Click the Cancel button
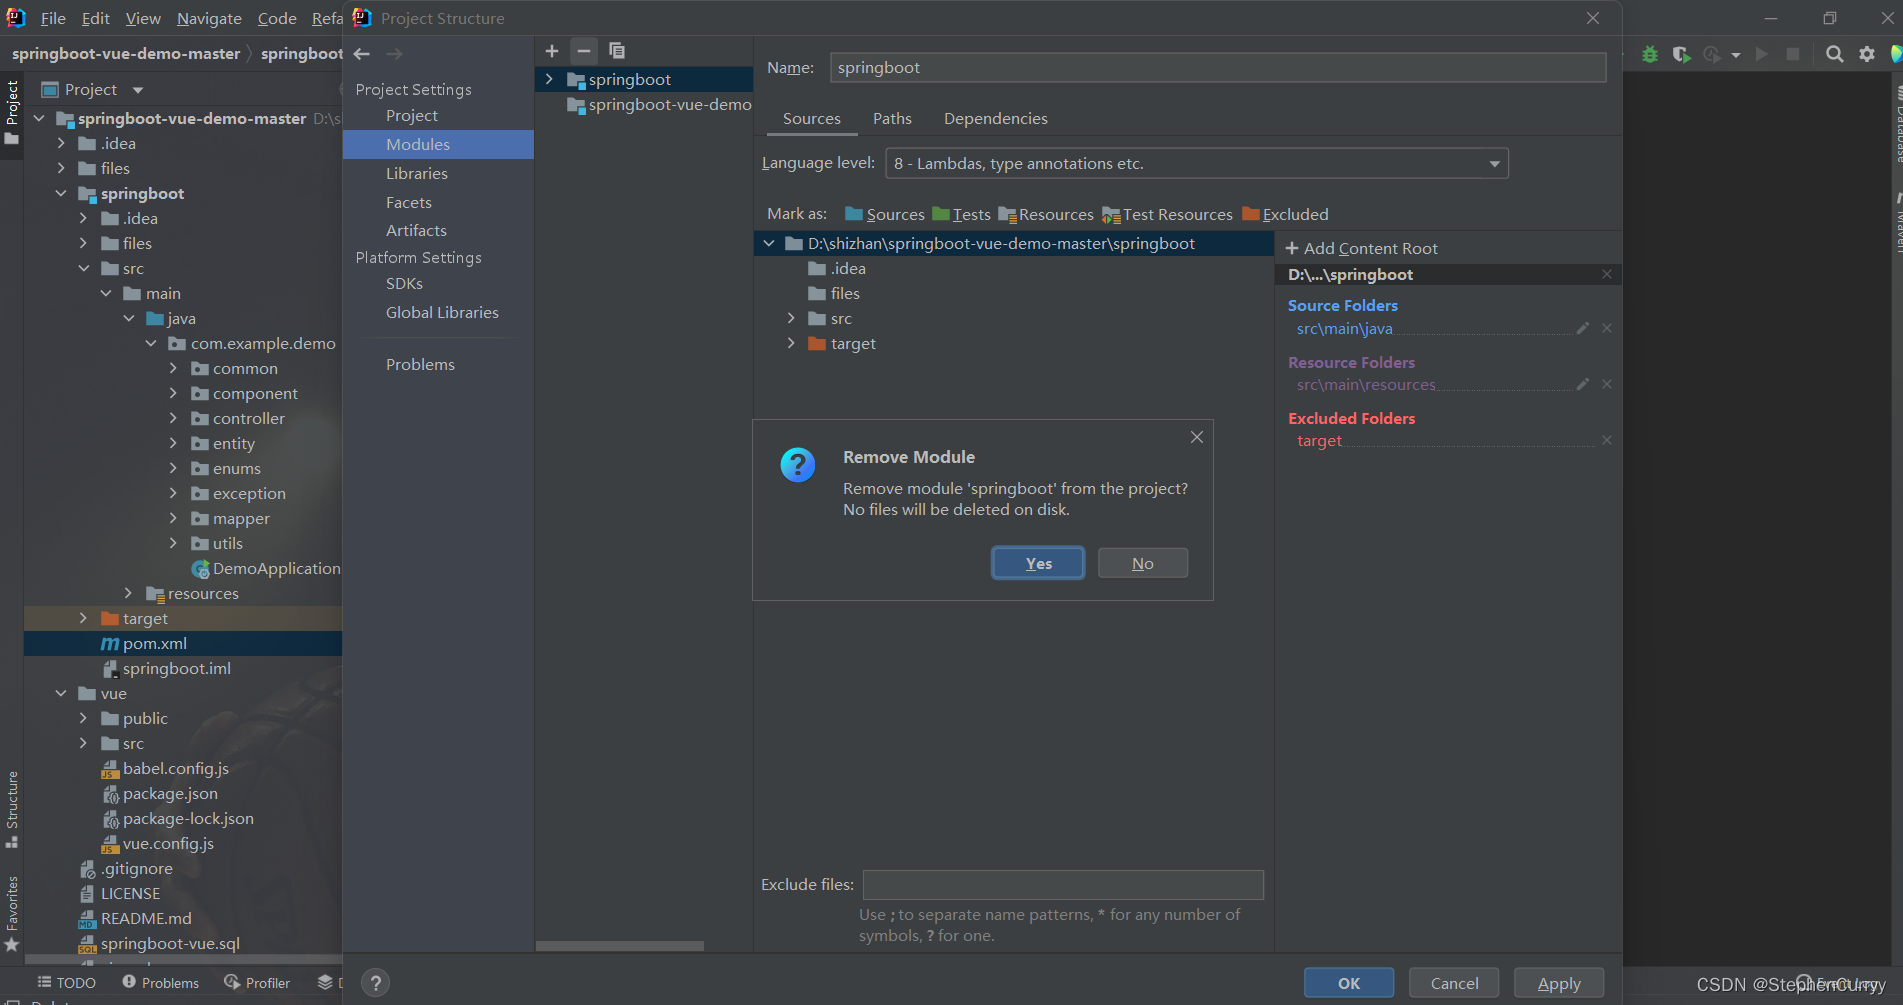The width and height of the screenshot is (1903, 1005). coord(1454,983)
